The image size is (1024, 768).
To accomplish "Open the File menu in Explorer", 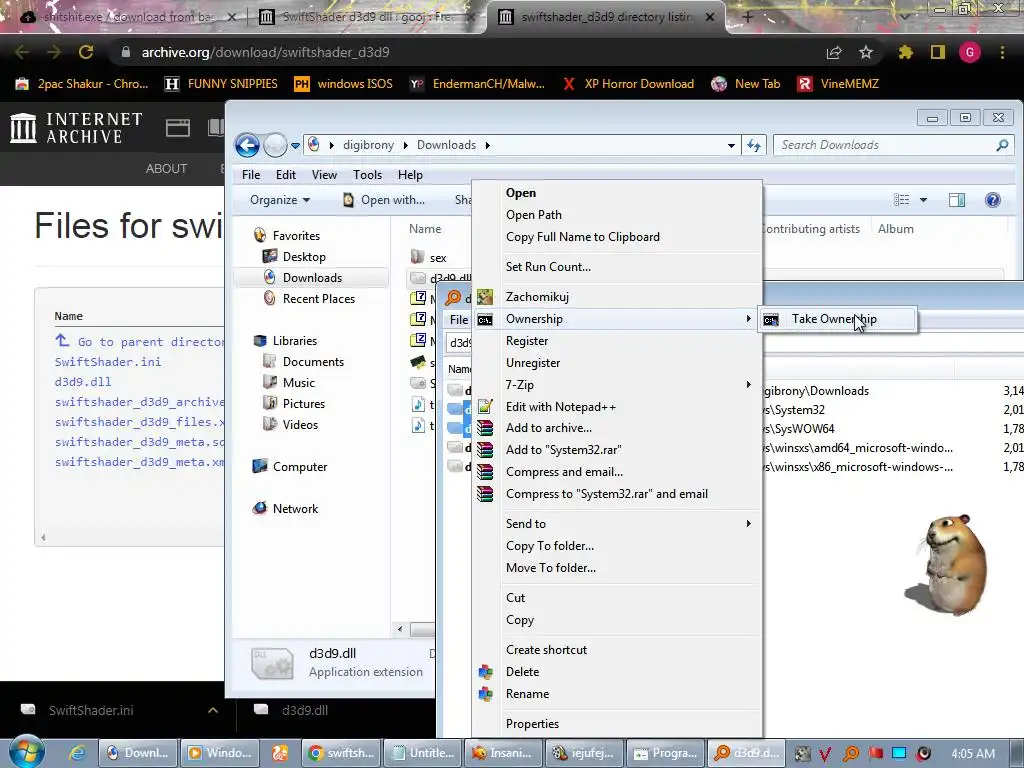I will (x=251, y=175).
